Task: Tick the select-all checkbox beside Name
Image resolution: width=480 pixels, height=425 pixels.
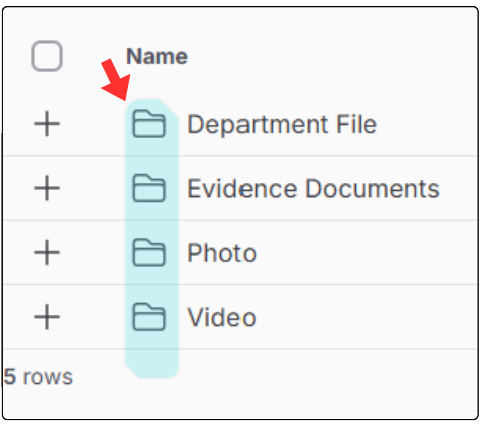Action: [x=47, y=56]
